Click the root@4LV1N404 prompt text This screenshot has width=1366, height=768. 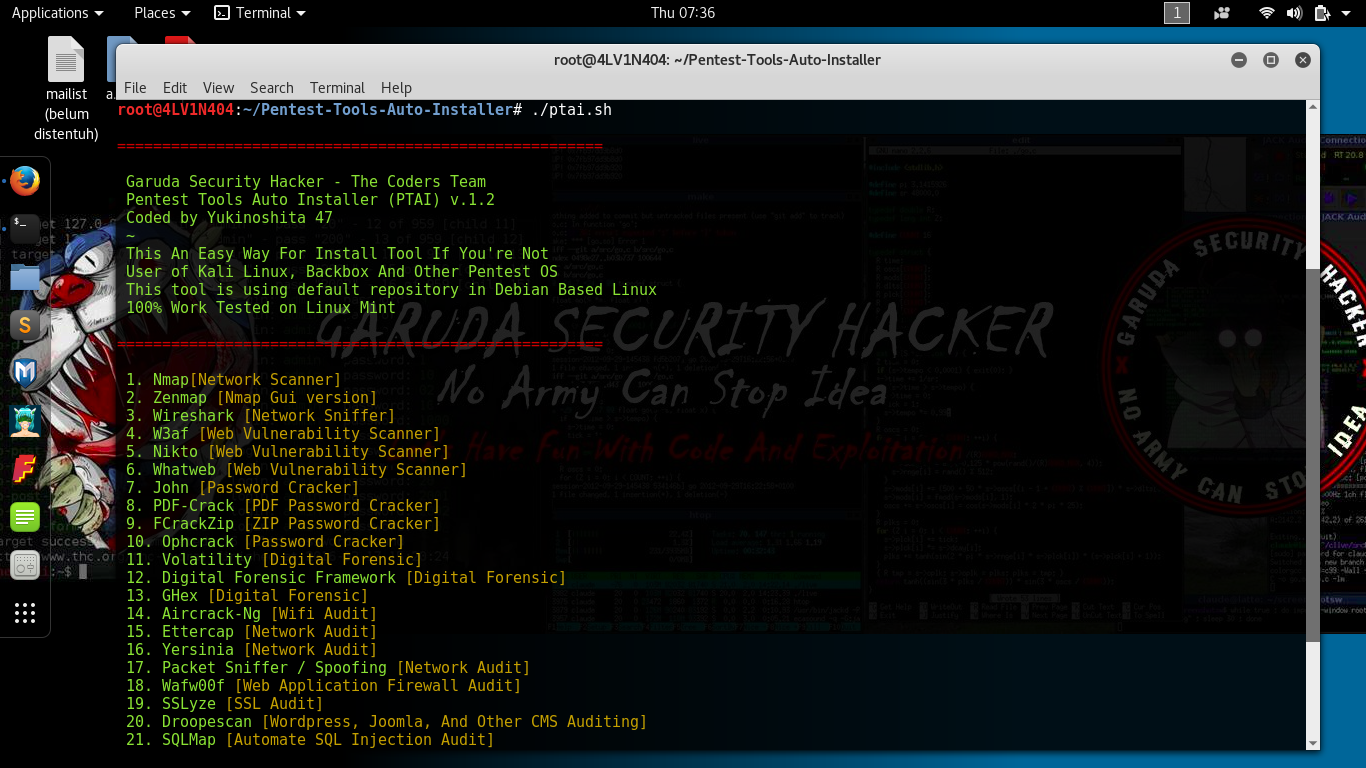pyautogui.click(x=176, y=110)
